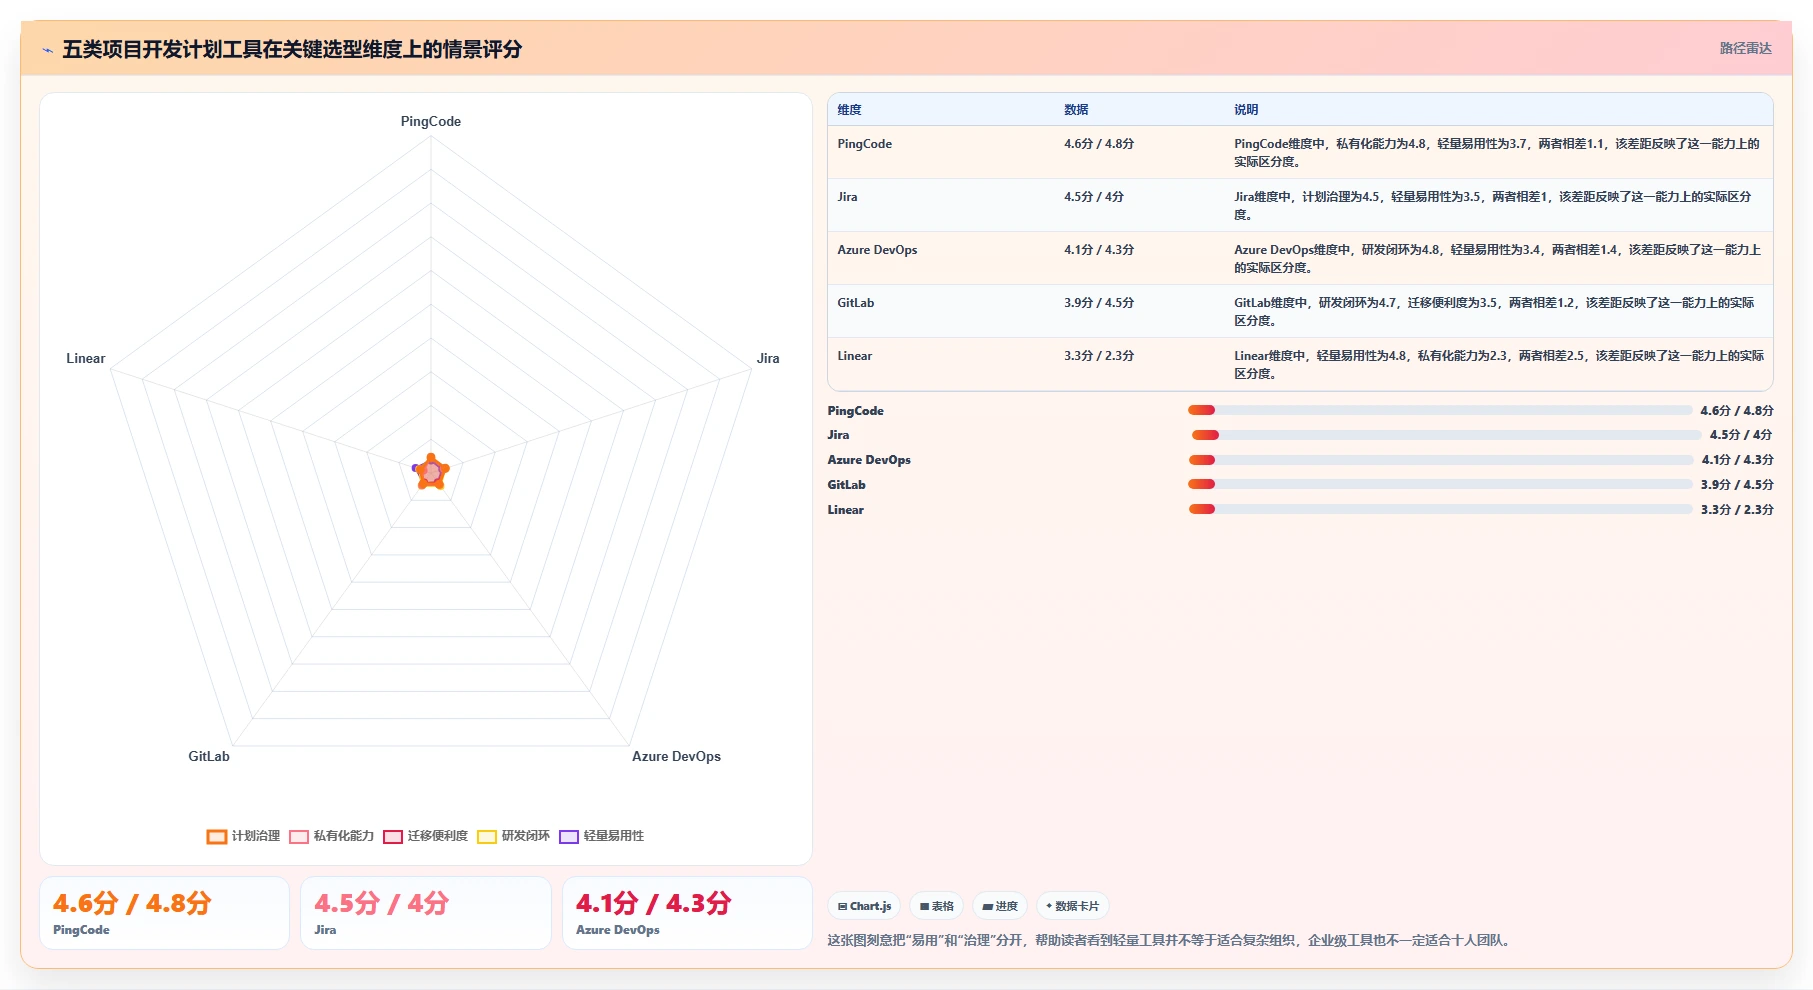Select the Azure DevOps table row name
1813x990 pixels.
877,250
